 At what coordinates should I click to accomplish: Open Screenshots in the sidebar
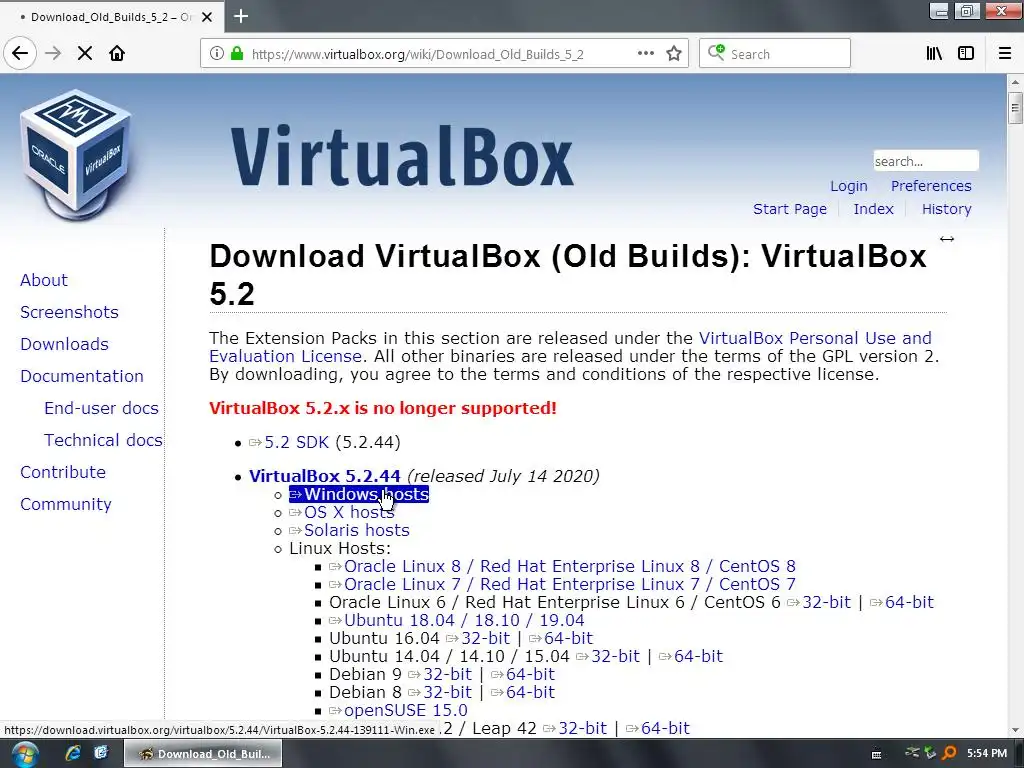[69, 312]
